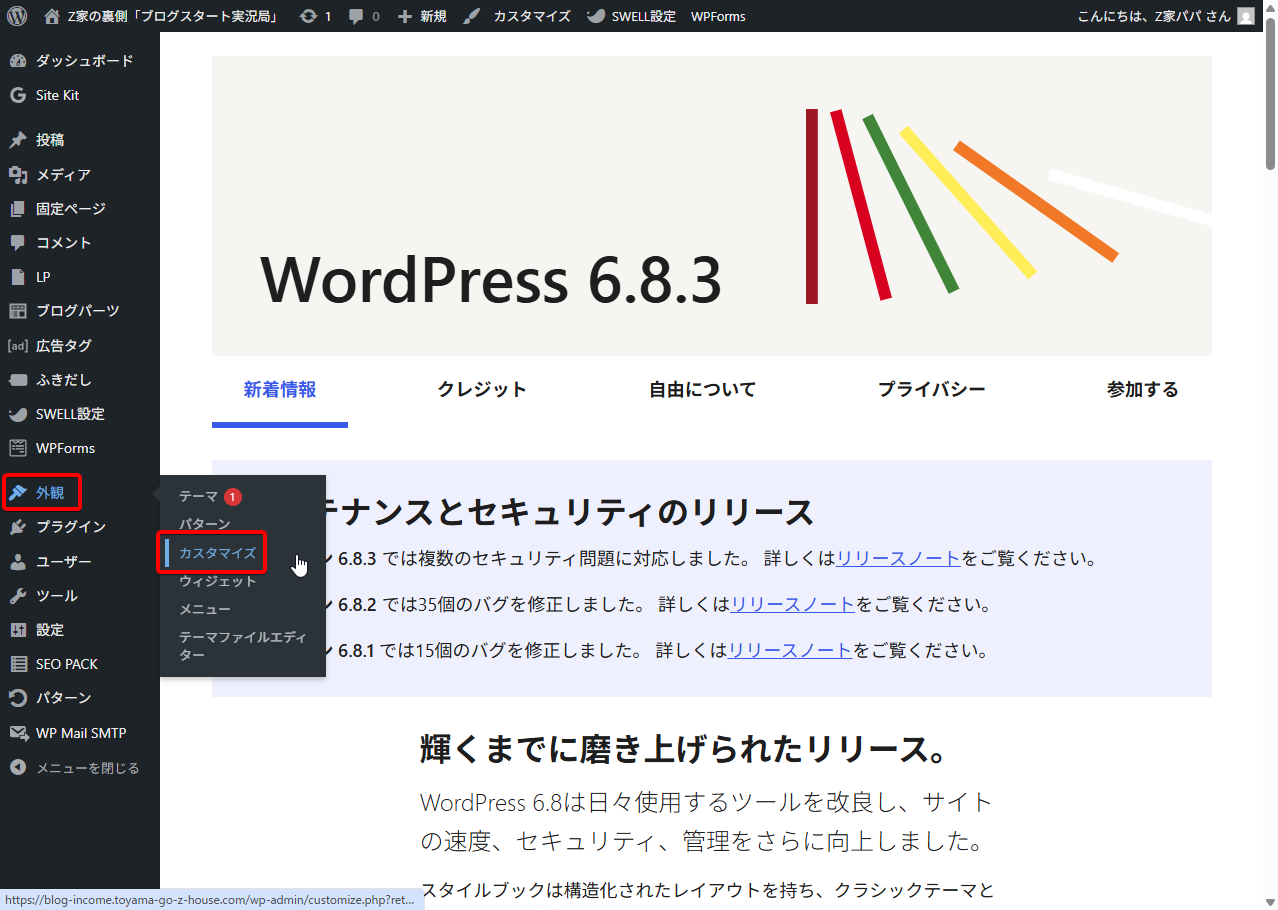Viewport: 1278px width, 910px height.
Task: Click the SEO PACK sidebar icon
Action: (18, 664)
